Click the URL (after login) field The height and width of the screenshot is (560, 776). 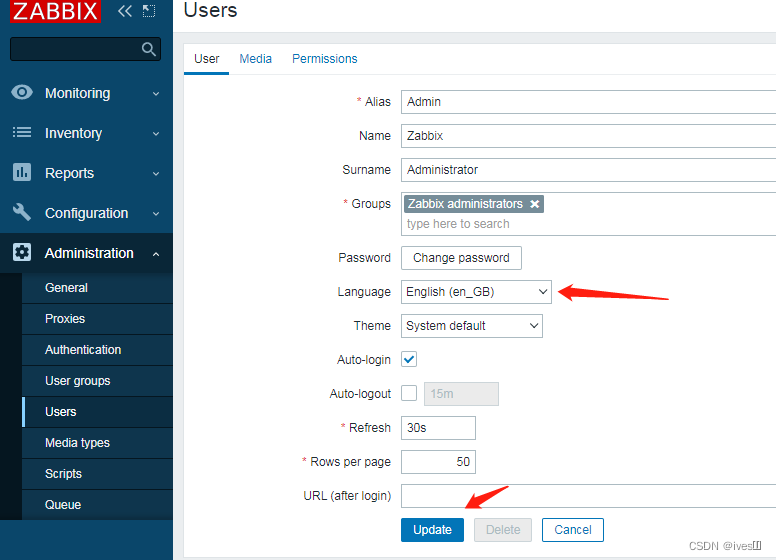click(588, 496)
